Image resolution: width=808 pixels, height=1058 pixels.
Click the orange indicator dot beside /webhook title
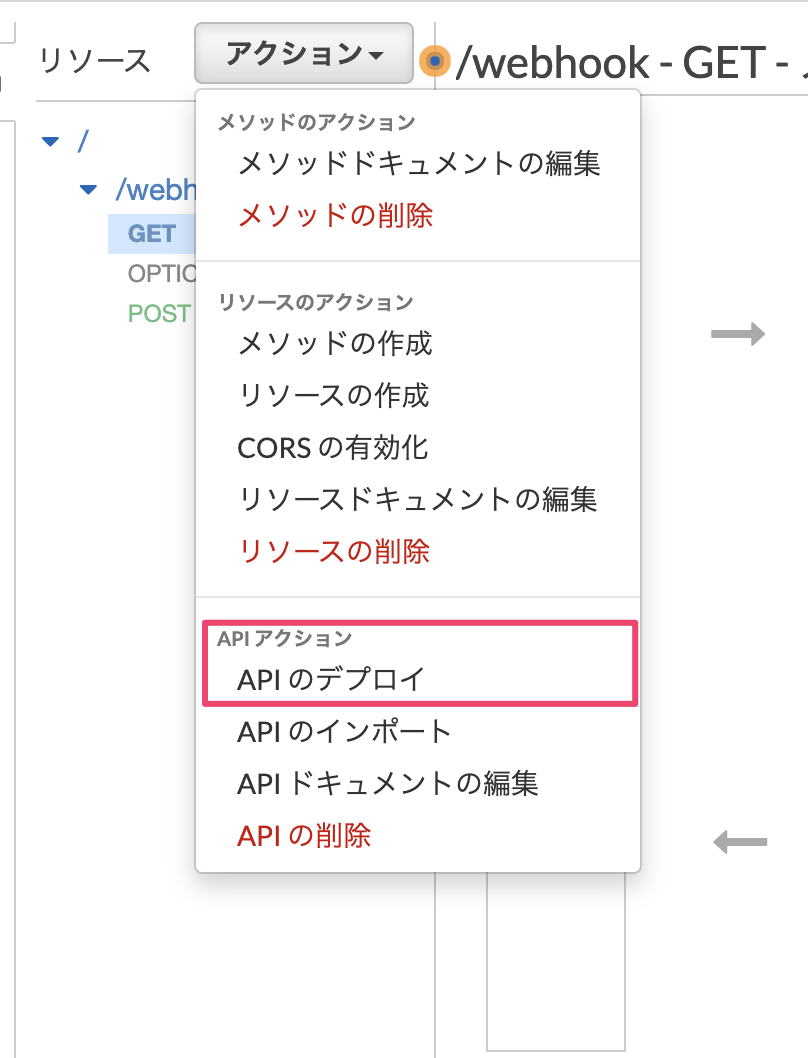click(x=435, y=61)
